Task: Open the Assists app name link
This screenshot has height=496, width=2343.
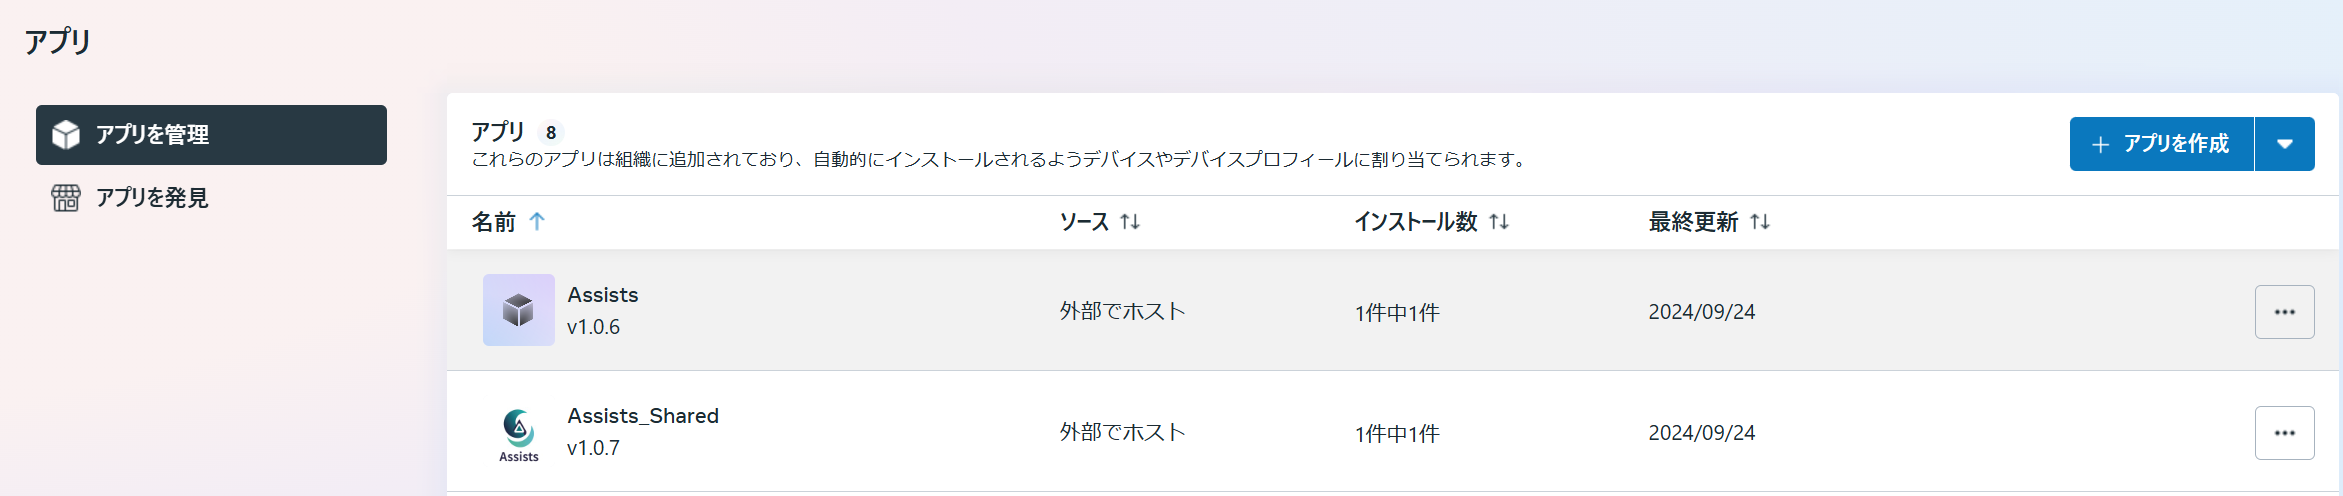Action: pos(602,295)
